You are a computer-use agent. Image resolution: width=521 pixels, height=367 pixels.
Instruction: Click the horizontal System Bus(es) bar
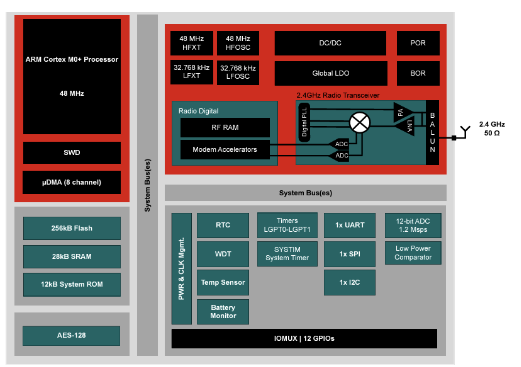306,193
